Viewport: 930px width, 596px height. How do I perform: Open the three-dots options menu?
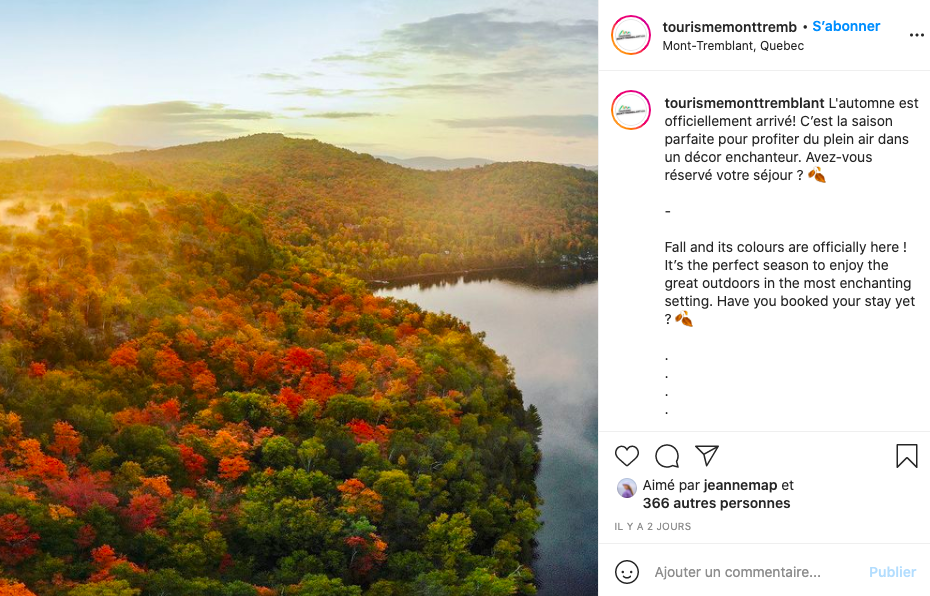click(x=917, y=35)
